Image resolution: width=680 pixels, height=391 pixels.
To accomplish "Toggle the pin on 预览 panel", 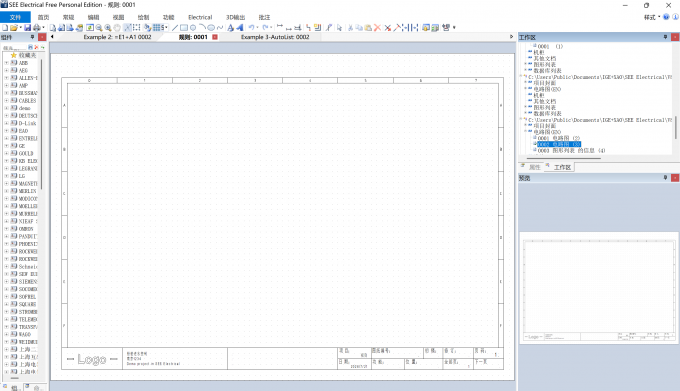I will [665, 178].
